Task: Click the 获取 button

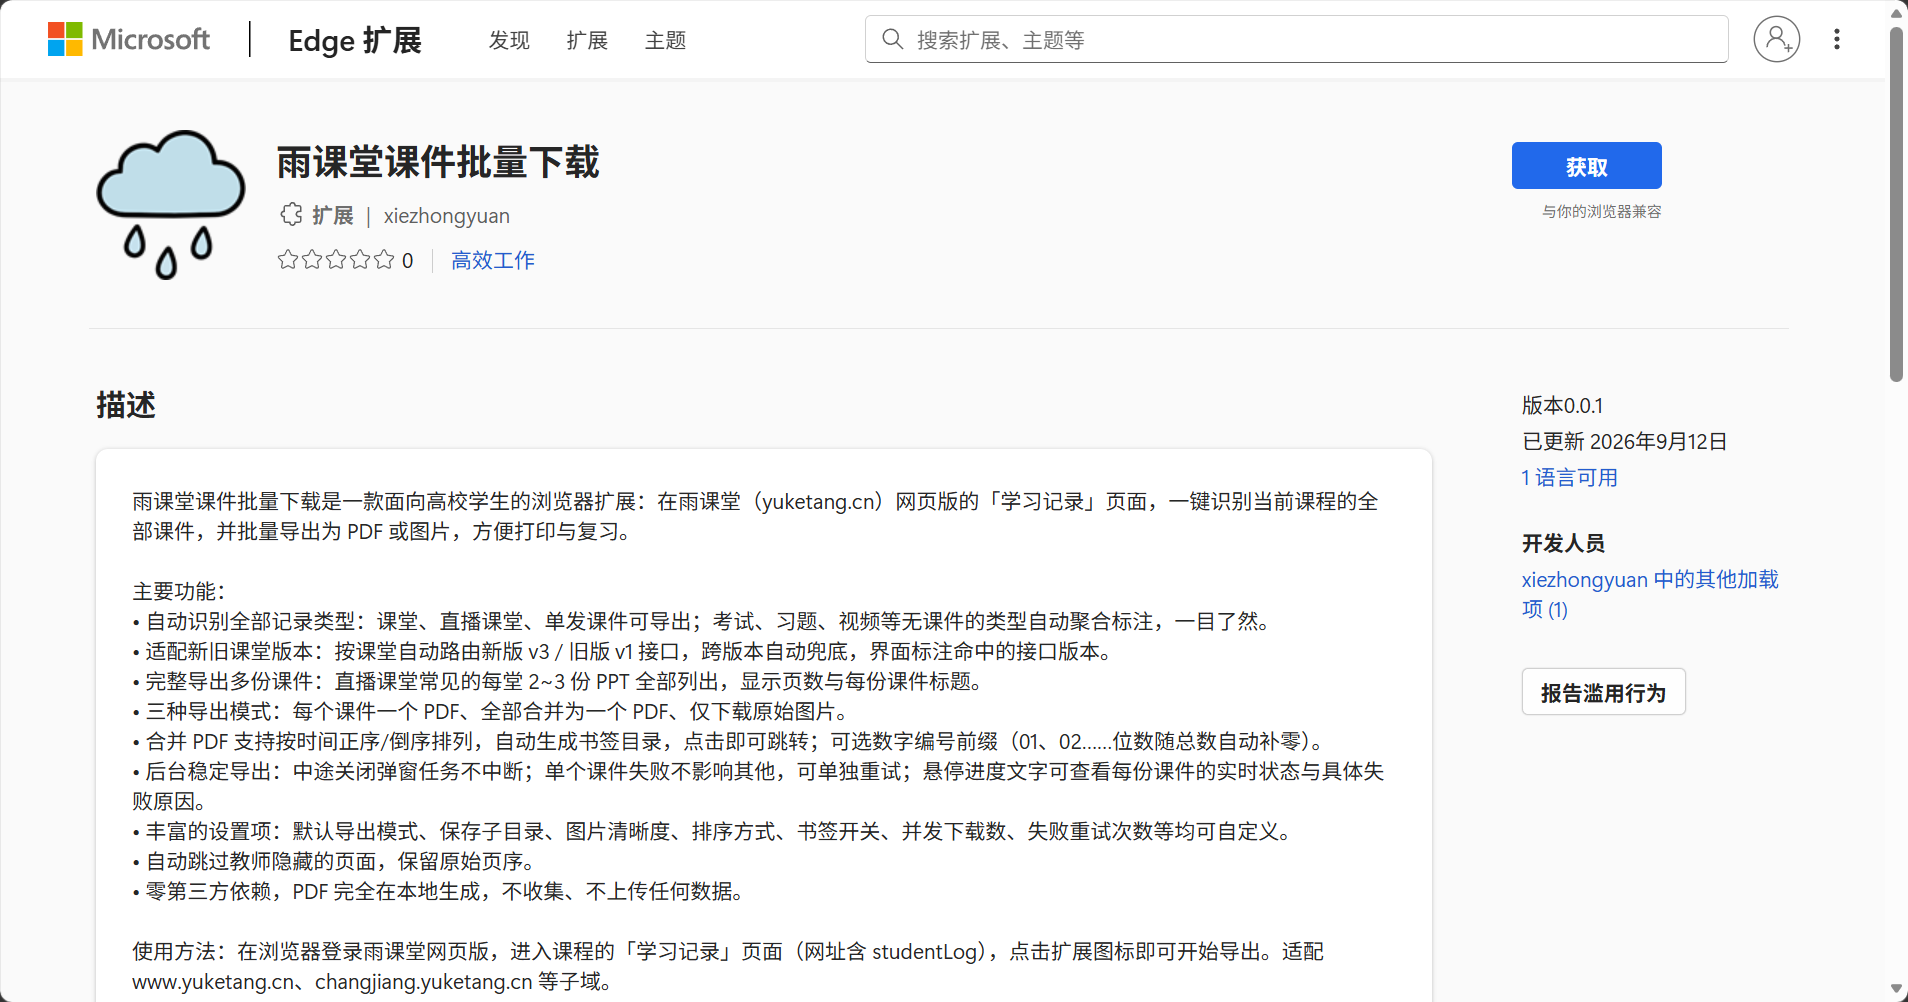Action: click(1586, 166)
